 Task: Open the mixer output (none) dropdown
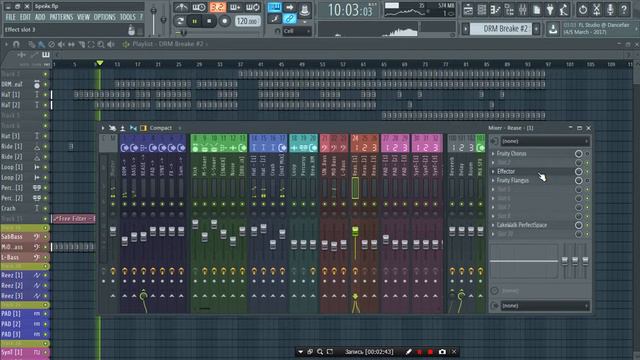coord(545,306)
